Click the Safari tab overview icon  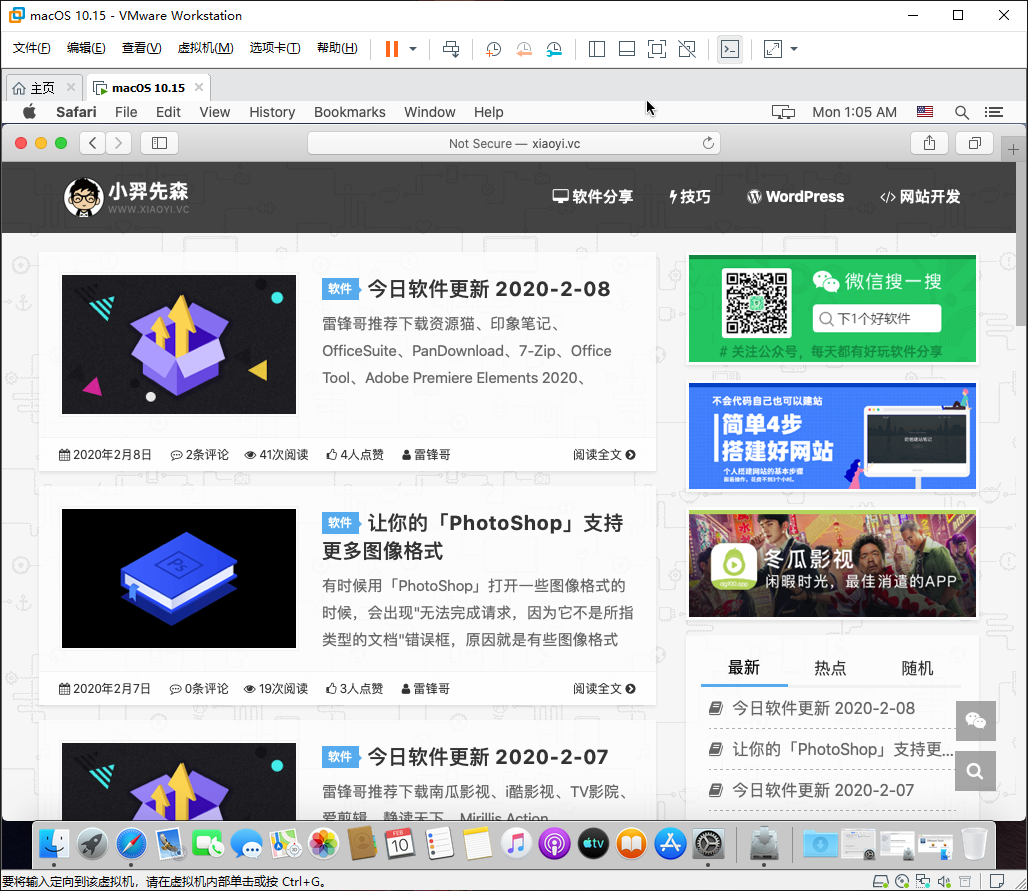[974, 142]
